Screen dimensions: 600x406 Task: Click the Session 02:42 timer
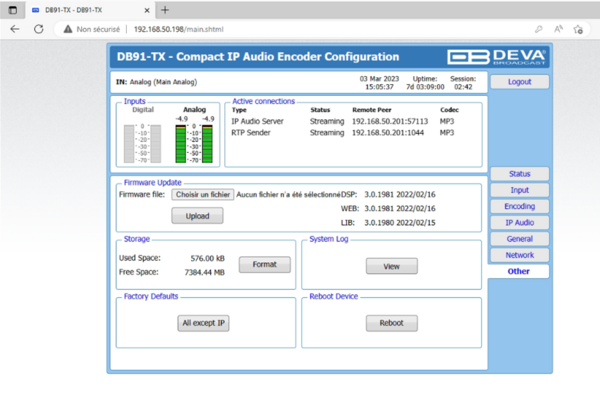(x=463, y=87)
